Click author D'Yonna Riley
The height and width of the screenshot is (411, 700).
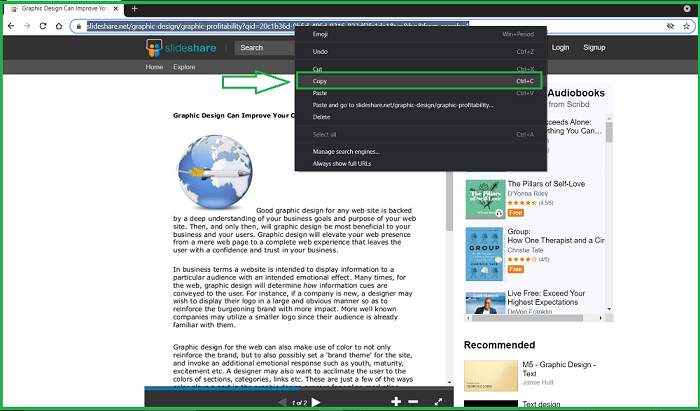pos(527,194)
